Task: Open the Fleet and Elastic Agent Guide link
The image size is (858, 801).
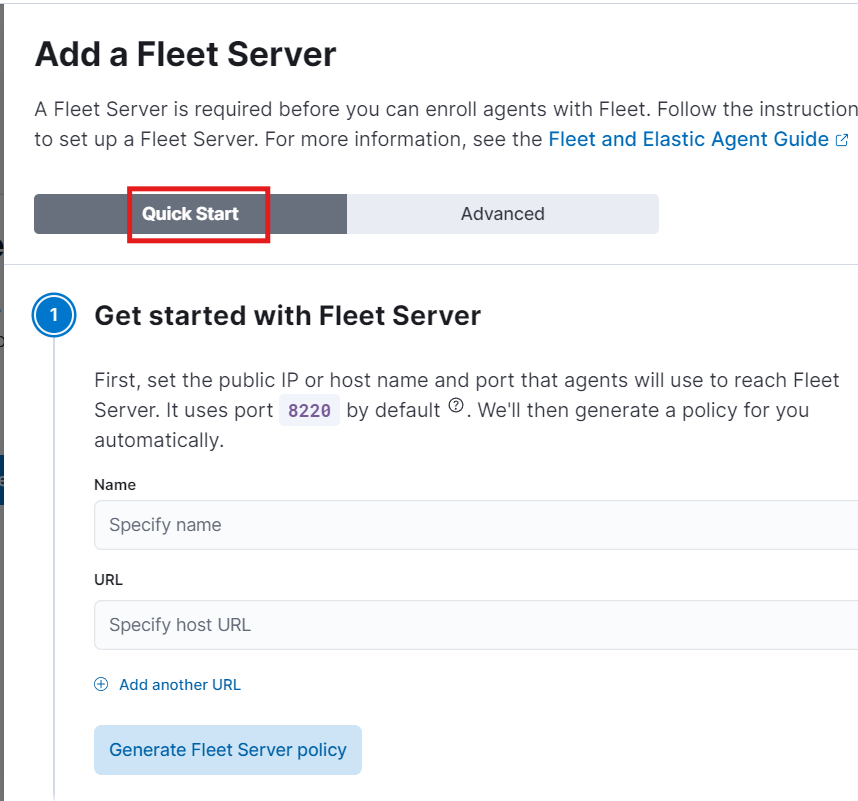Action: coord(688,140)
